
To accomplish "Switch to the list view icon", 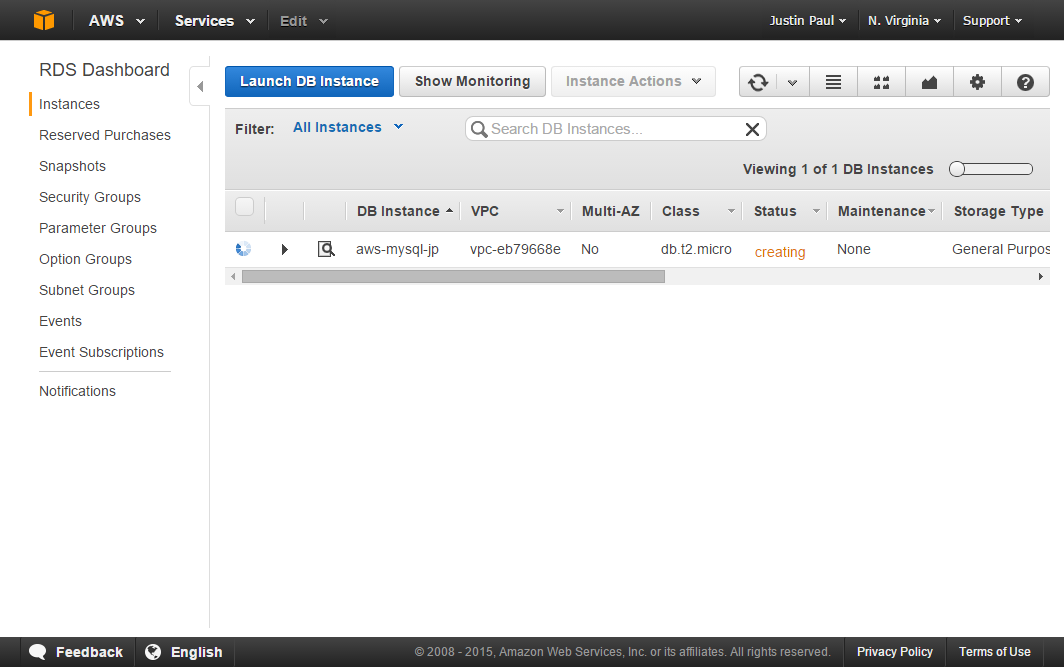I will [x=833, y=82].
